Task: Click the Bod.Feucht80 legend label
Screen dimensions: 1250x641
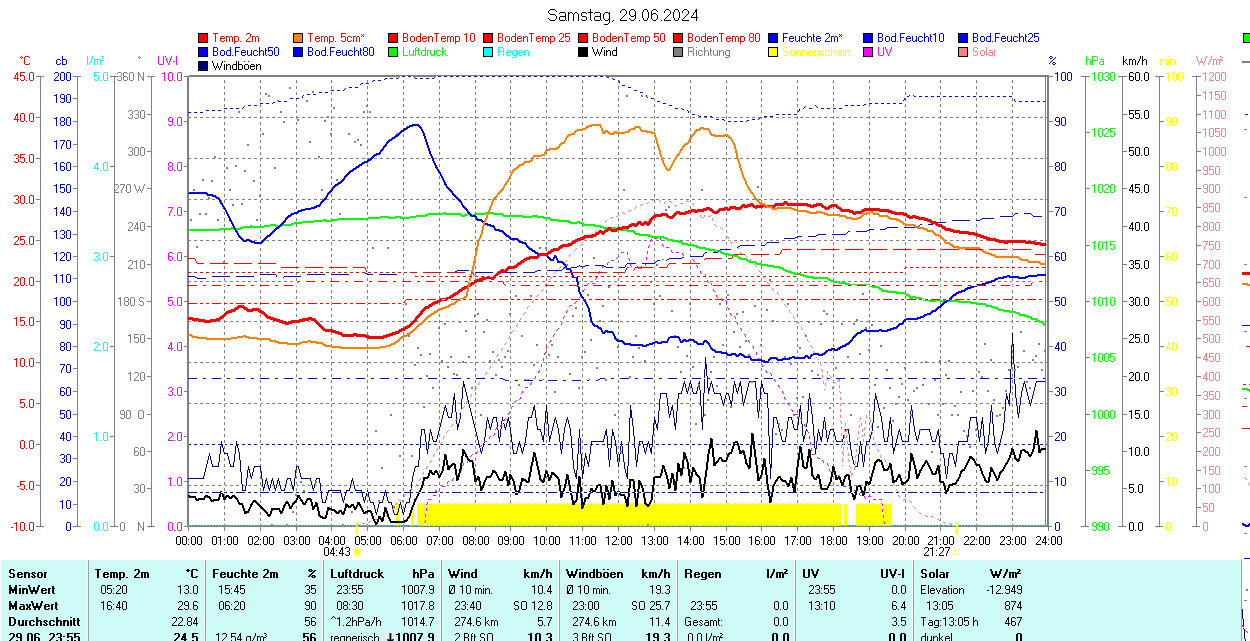Action: [340, 52]
